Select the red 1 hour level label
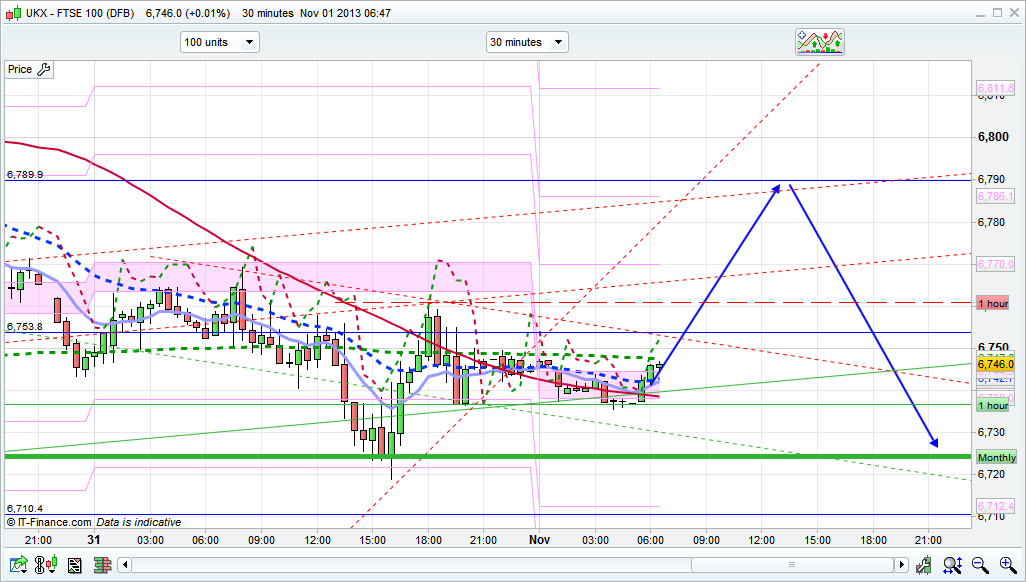Screen dimensions: 1026x582 pyautogui.click(x=993, y=303)
